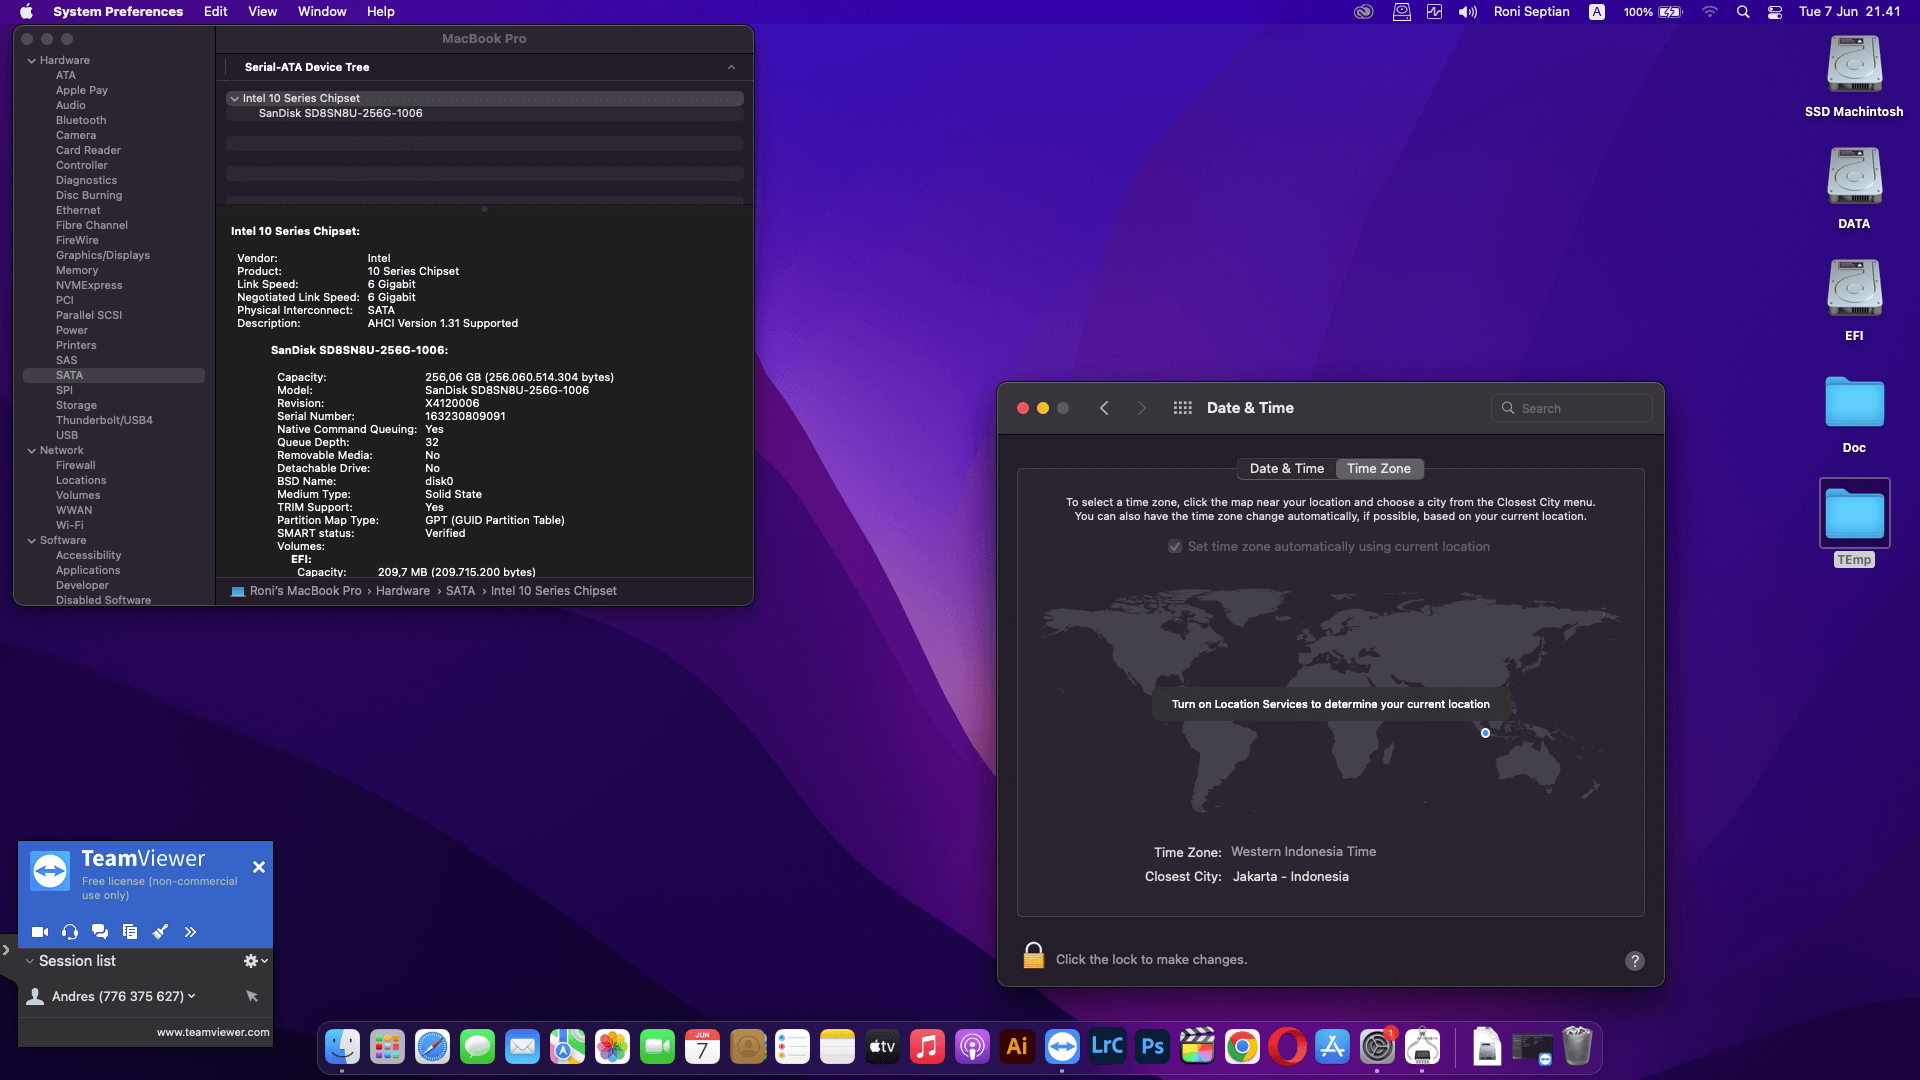Screen dimensions: 1920x1080
Task: Open the Session list gear settings menu
Action: click(x=255, y=960)
